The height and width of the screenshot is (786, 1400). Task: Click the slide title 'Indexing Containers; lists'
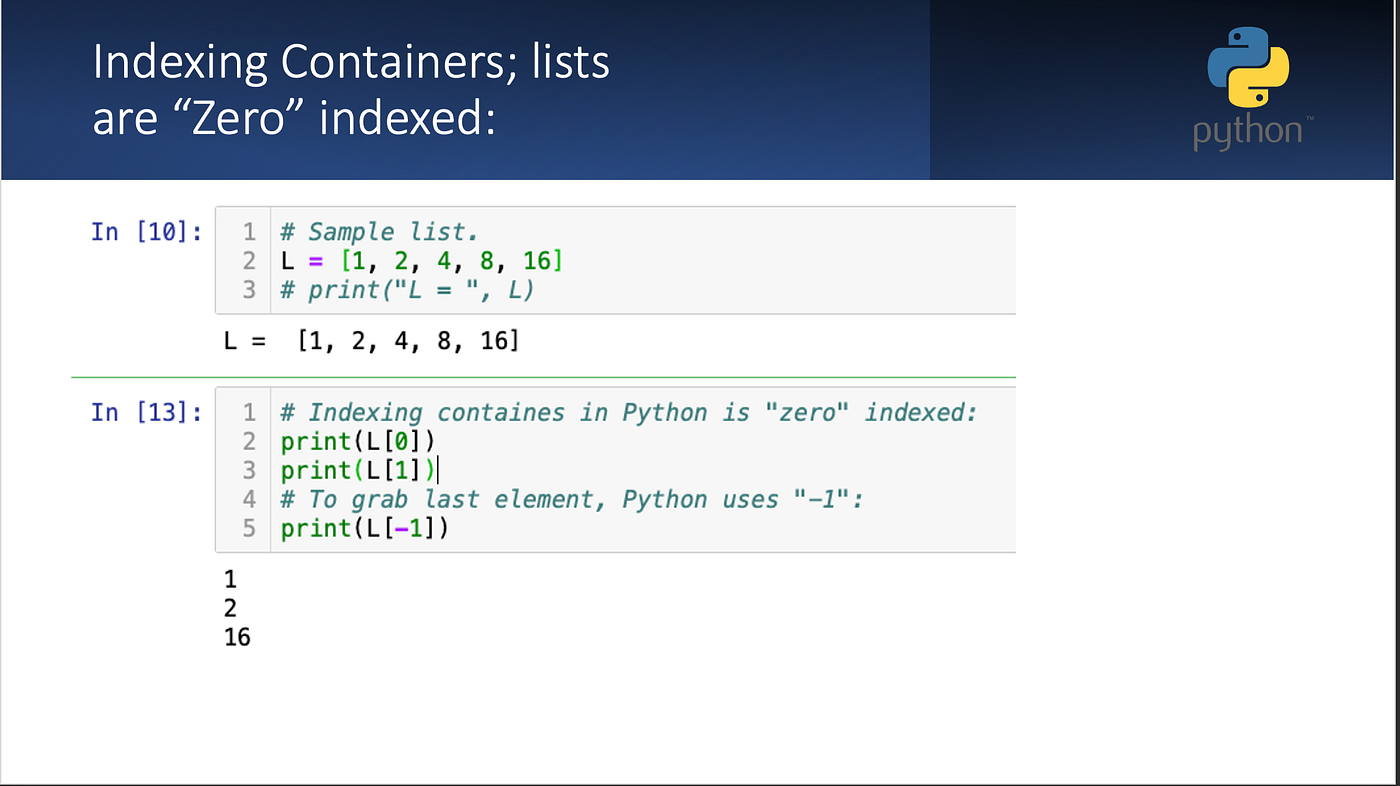click(x=351, y=62)
